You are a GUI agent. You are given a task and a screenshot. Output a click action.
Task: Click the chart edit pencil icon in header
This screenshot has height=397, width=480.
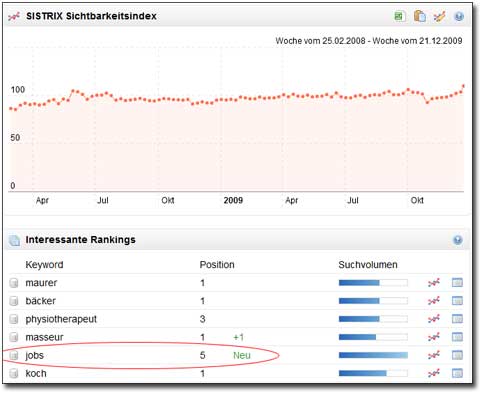click(x=439, y=16)
